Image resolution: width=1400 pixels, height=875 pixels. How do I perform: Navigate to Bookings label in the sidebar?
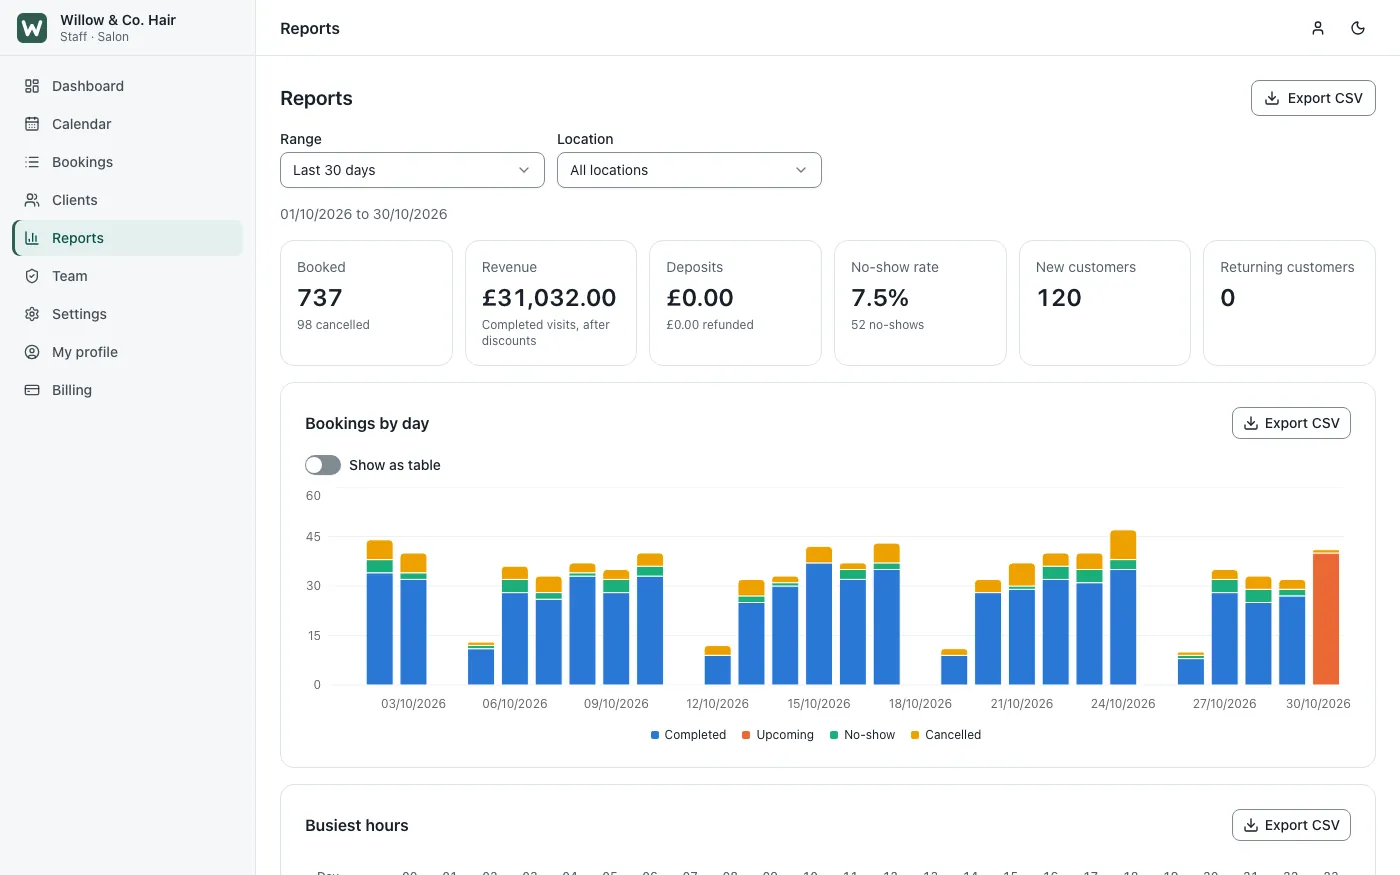(82, 162)
